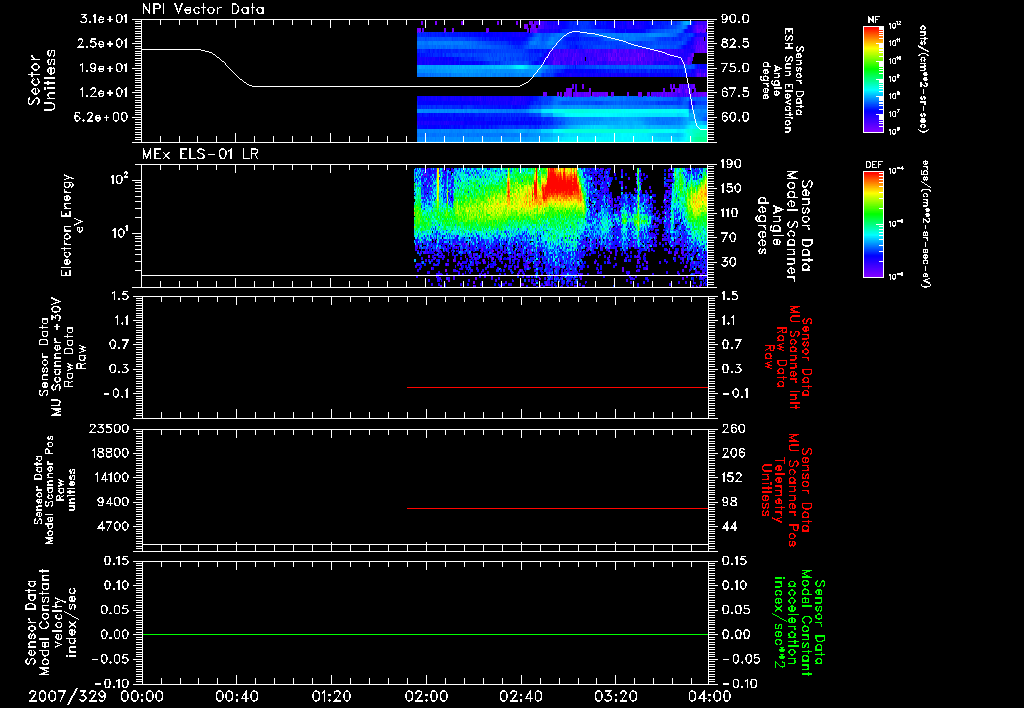Click the 190 scanner angle value
The width and height of the screenshot is (1024, 708).
coord(730,164)
